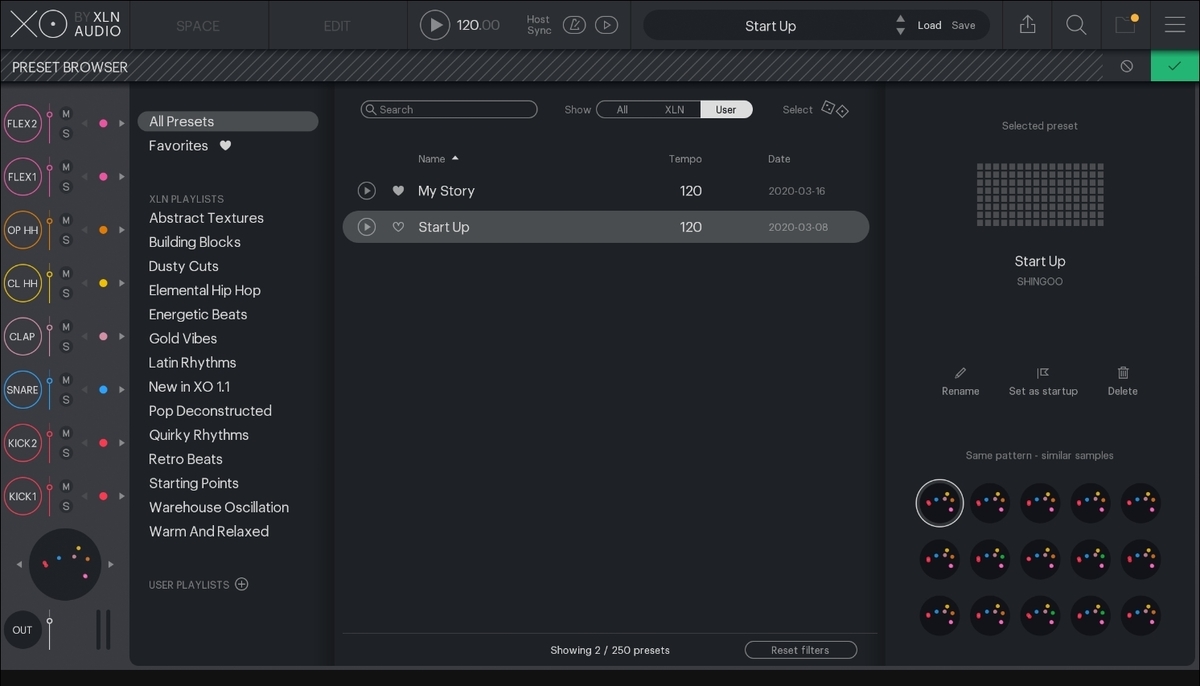Select the FLEX2 channel circle
Image resolution: width=1200 pixels, height=686 pixels.
coord(22,124)
